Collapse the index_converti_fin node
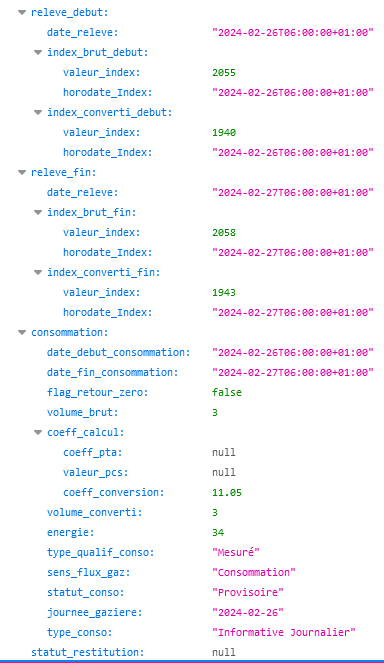The image size is (384, 663). 38,272
